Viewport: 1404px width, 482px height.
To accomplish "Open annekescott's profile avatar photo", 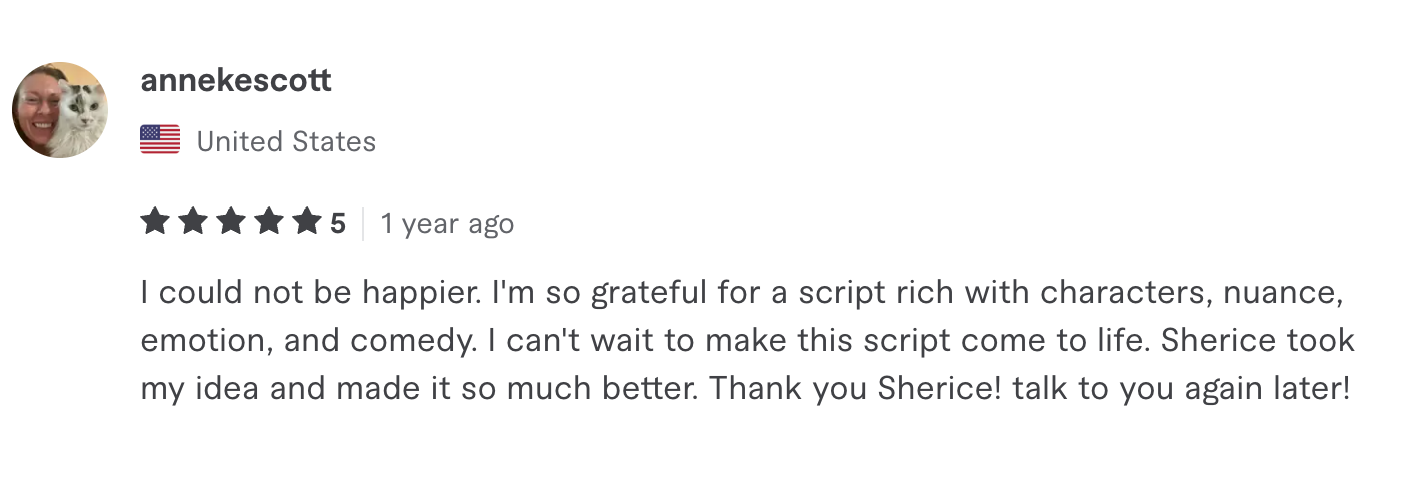I will [60, 109].
